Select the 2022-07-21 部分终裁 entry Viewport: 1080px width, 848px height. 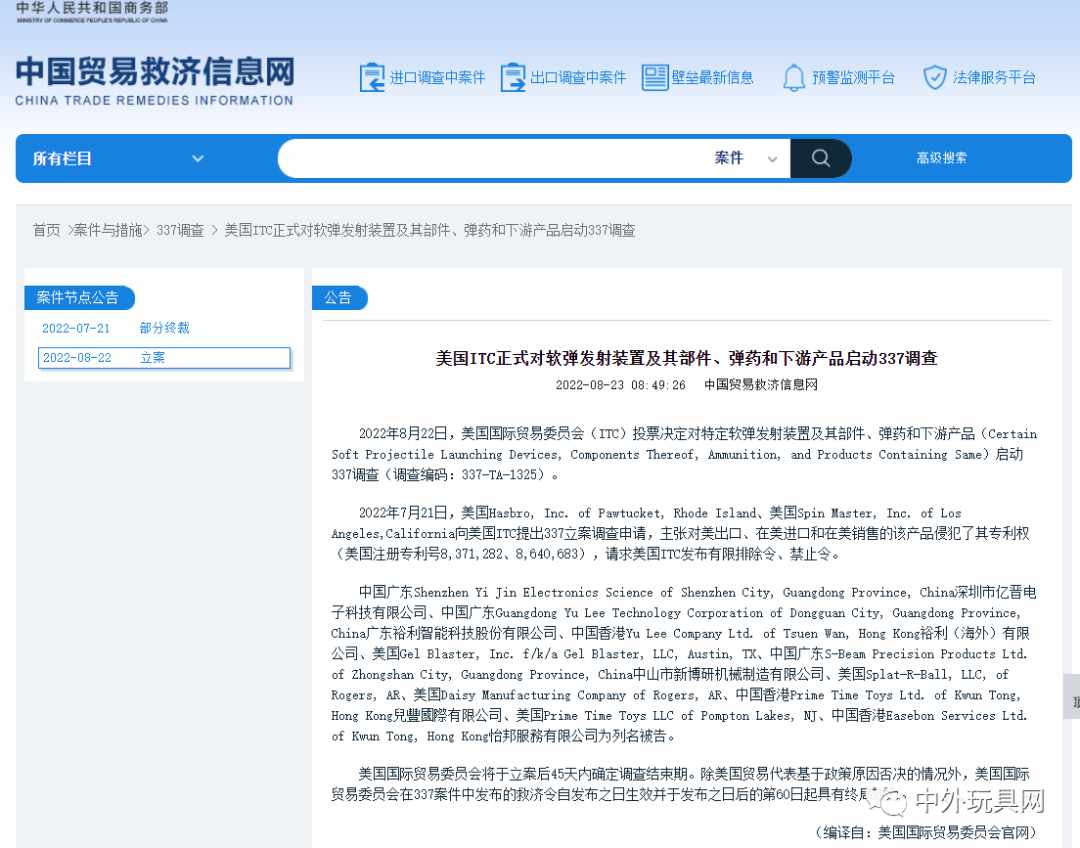pos(115,328)
